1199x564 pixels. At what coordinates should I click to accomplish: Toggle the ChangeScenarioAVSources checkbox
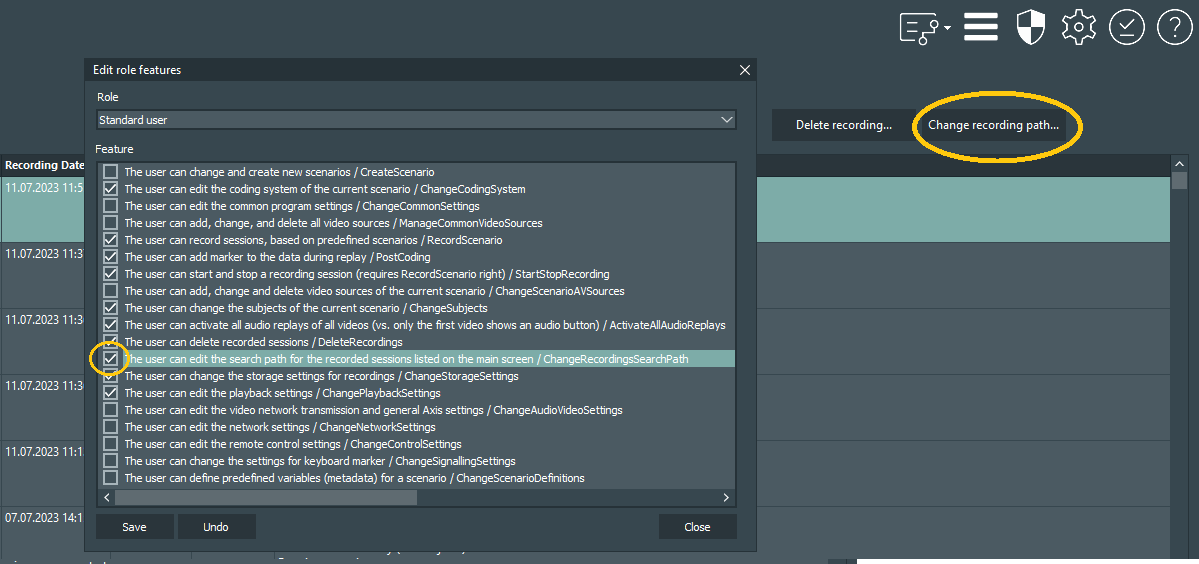tap(111, 290)
